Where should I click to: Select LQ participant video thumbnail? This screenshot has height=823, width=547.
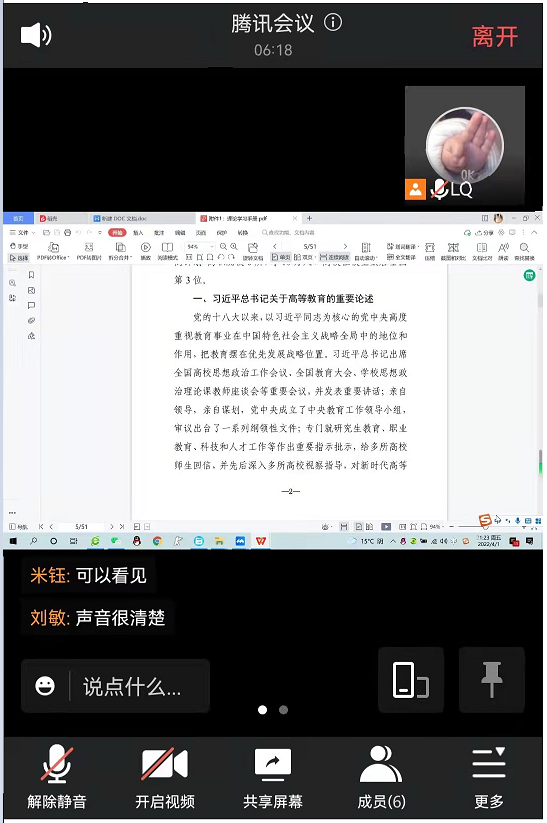click(x=465, y=145)
